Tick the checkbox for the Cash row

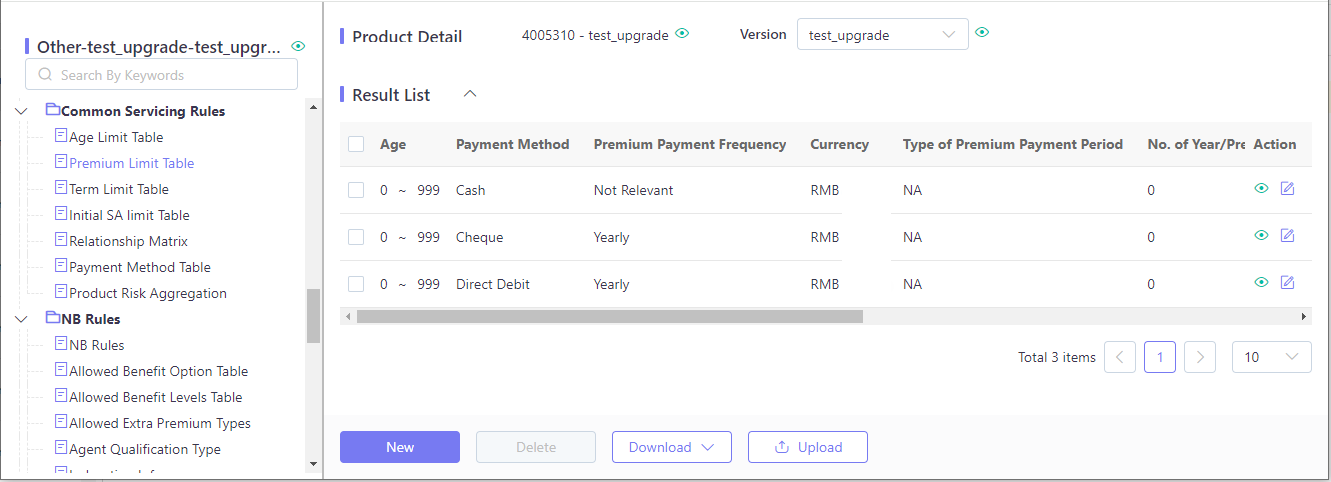coord(356,190)
